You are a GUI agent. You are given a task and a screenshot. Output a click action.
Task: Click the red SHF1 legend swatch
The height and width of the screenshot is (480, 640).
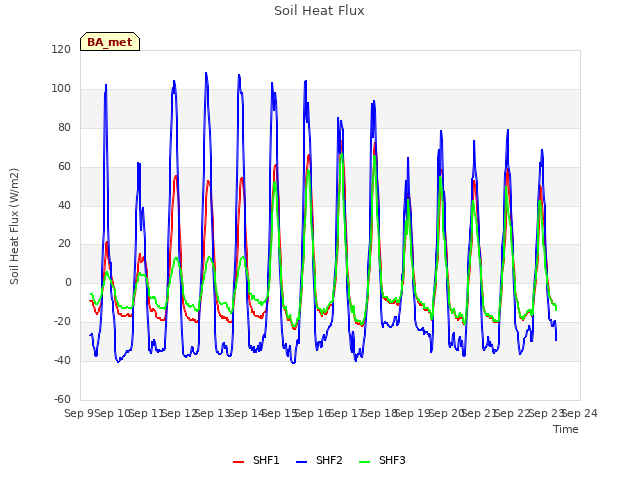click(x=238, y=462)
